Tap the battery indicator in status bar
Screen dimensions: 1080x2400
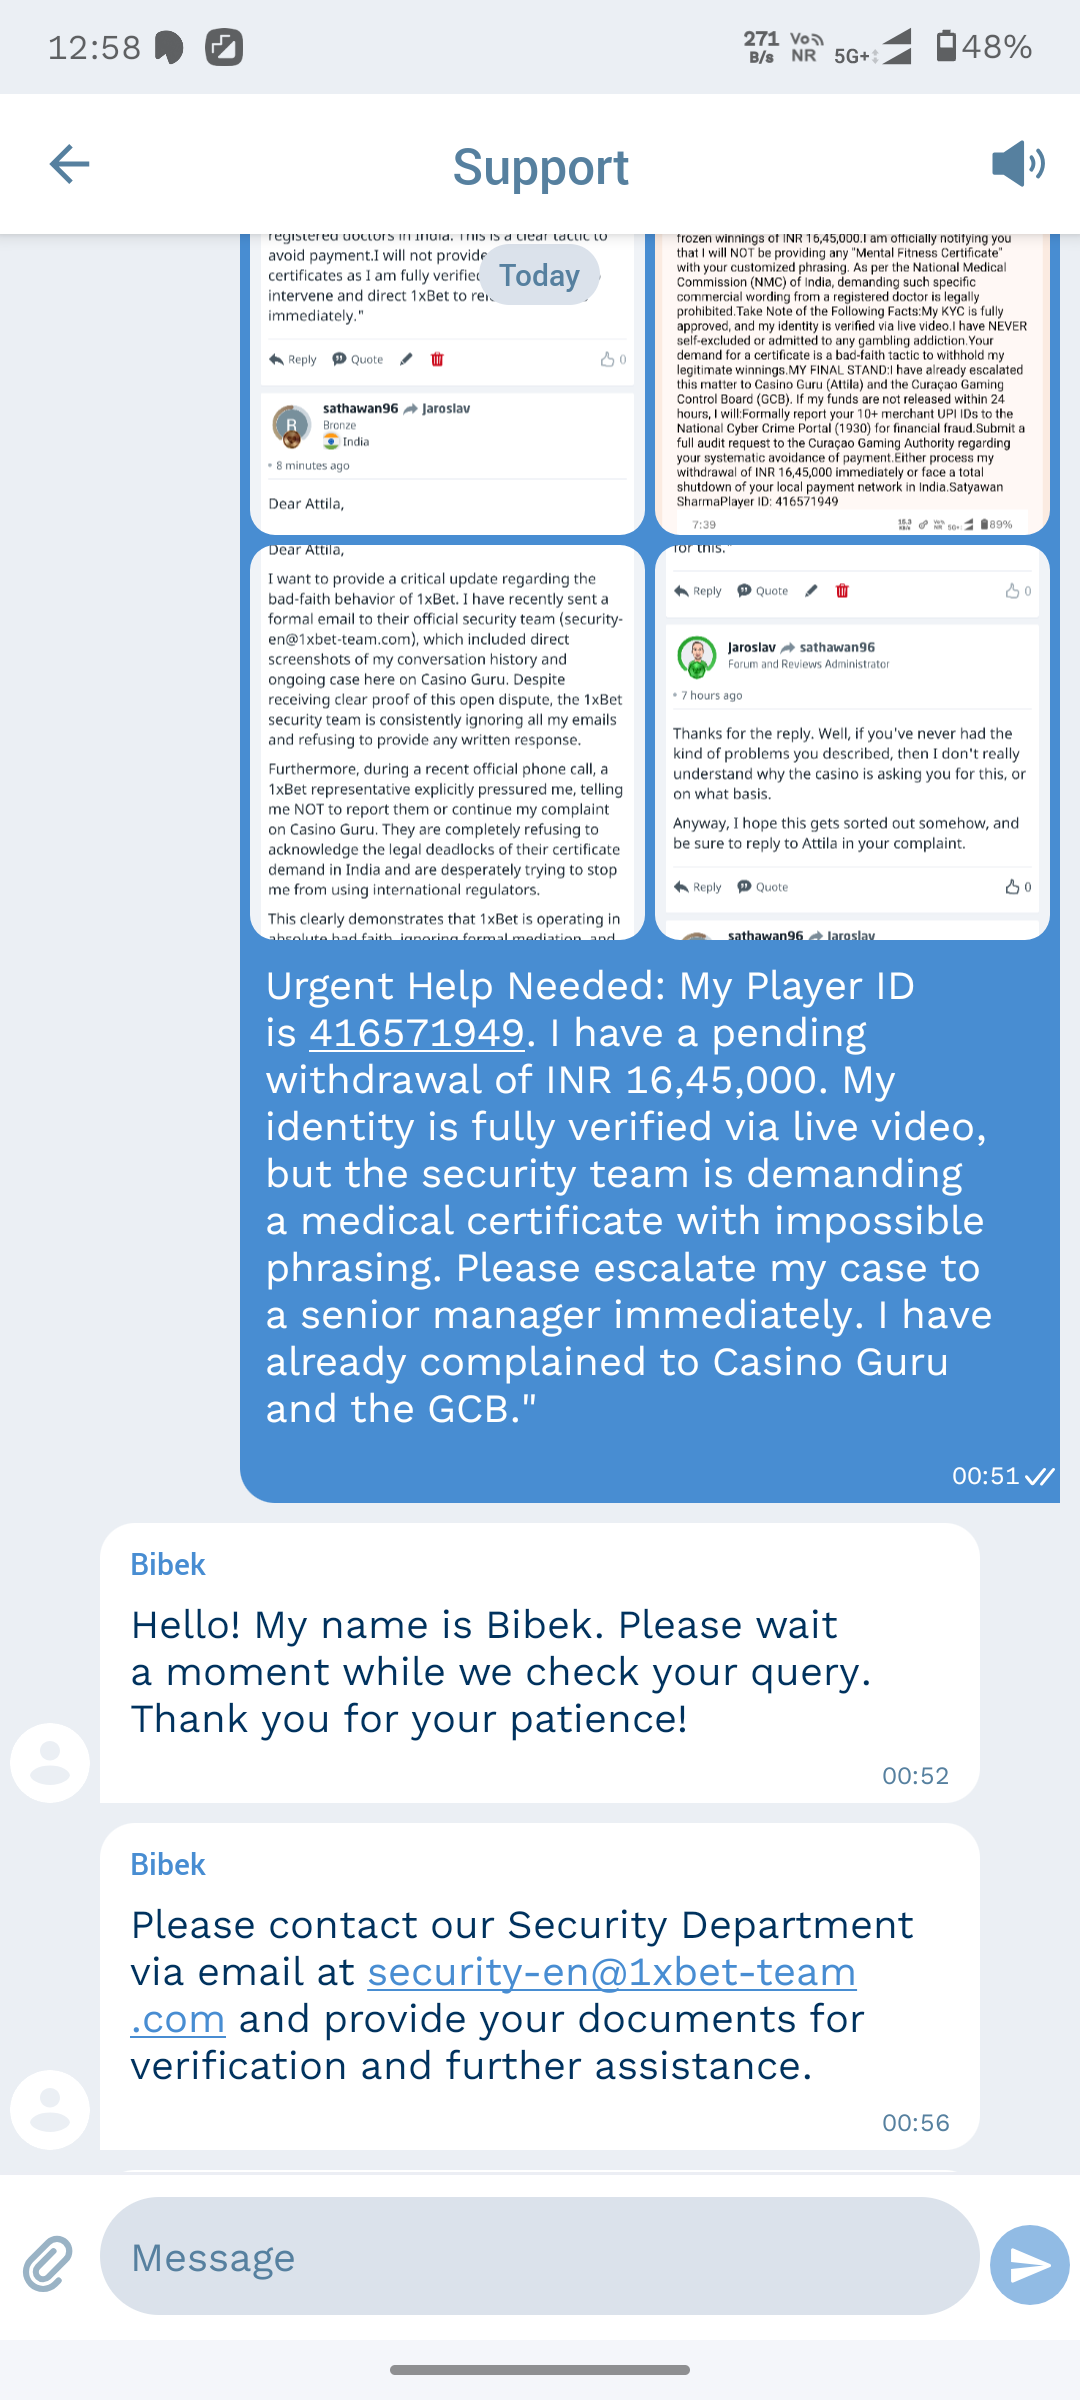[946, 46]
